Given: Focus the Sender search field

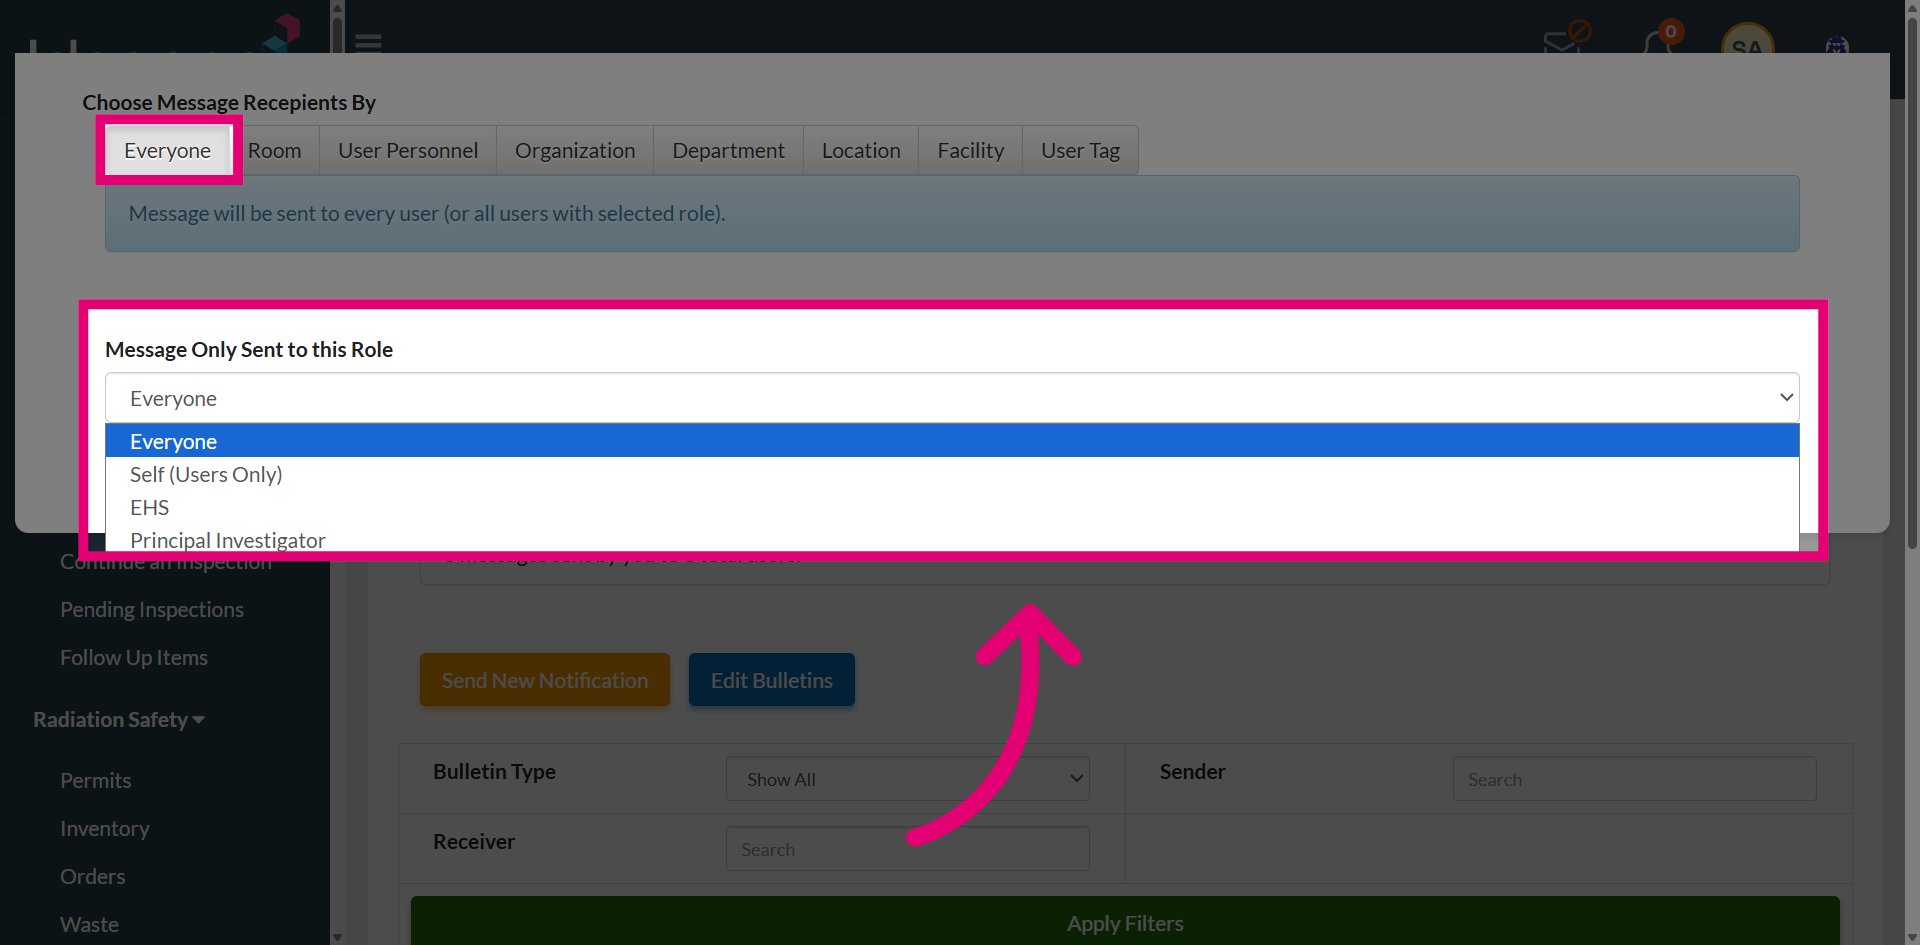Looking at the screenshot, I should 1635,779.
